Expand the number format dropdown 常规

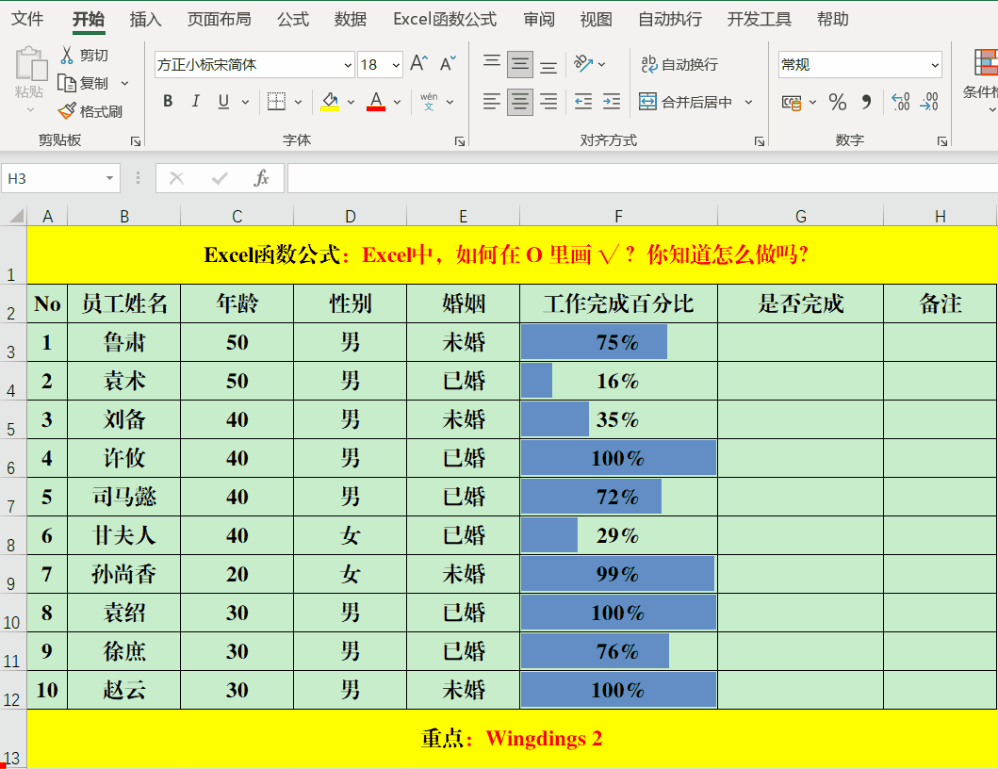[934, 65]
